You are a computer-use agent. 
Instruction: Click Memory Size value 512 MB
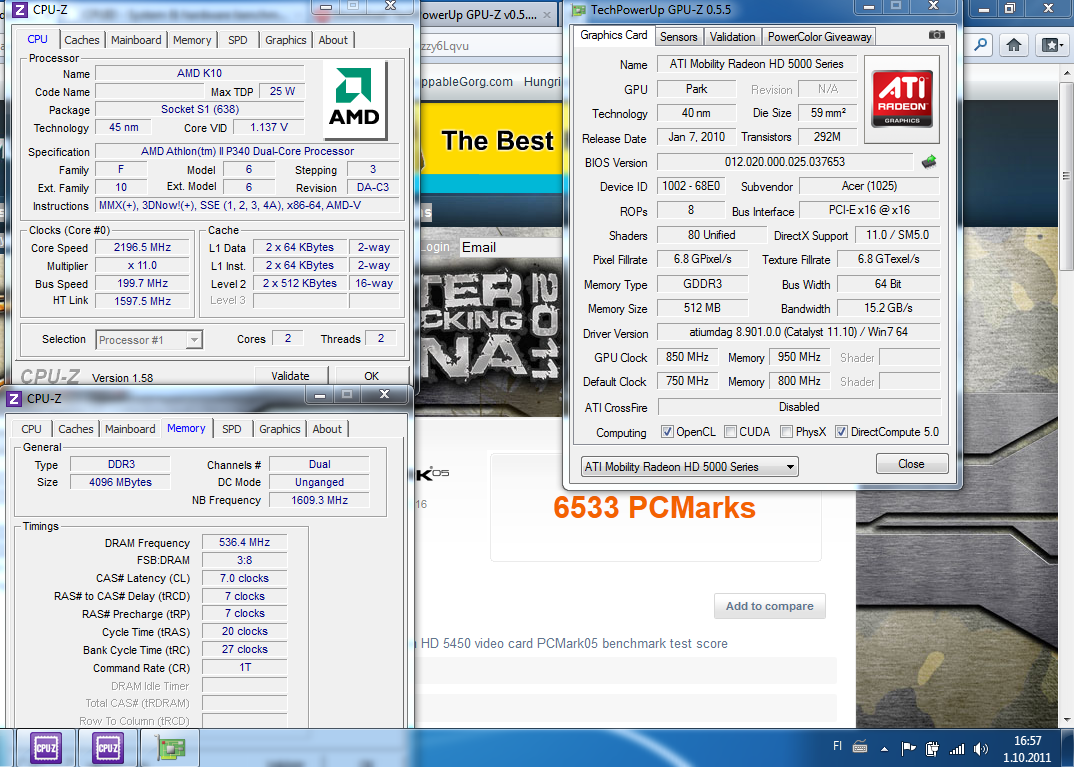(702, 308)
